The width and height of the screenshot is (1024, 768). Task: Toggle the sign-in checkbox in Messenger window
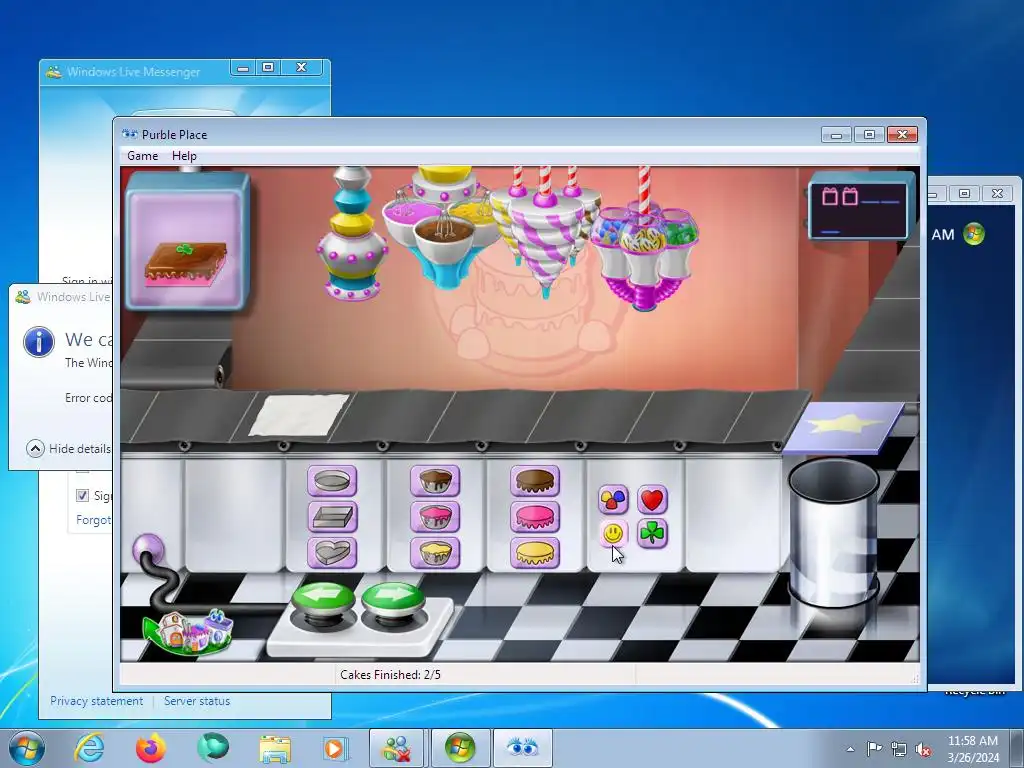[82, 495]
